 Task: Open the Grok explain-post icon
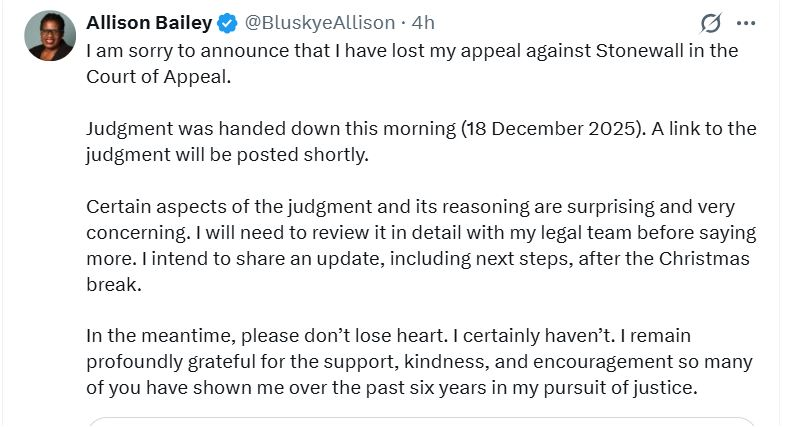711,23
